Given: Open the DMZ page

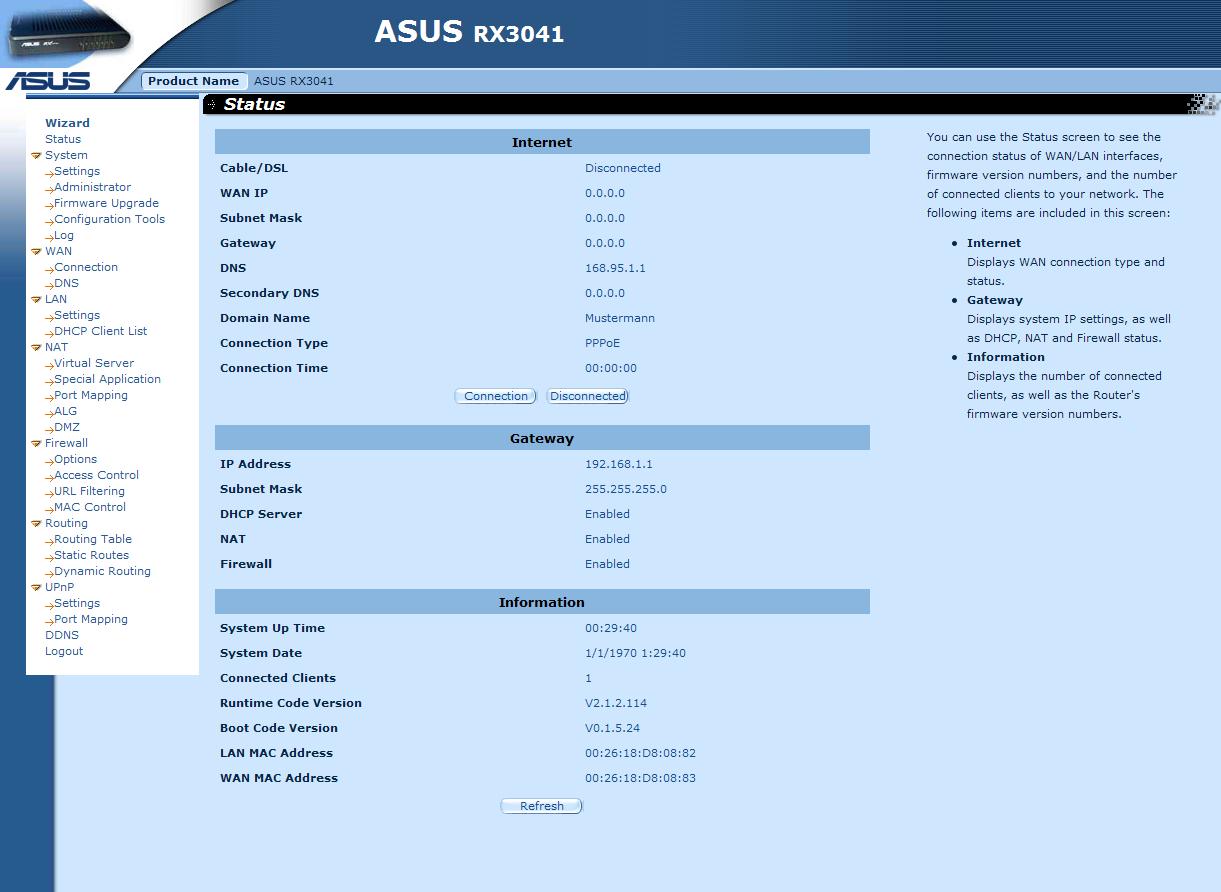Looking at the screenshot, I should tap(67, 427).
